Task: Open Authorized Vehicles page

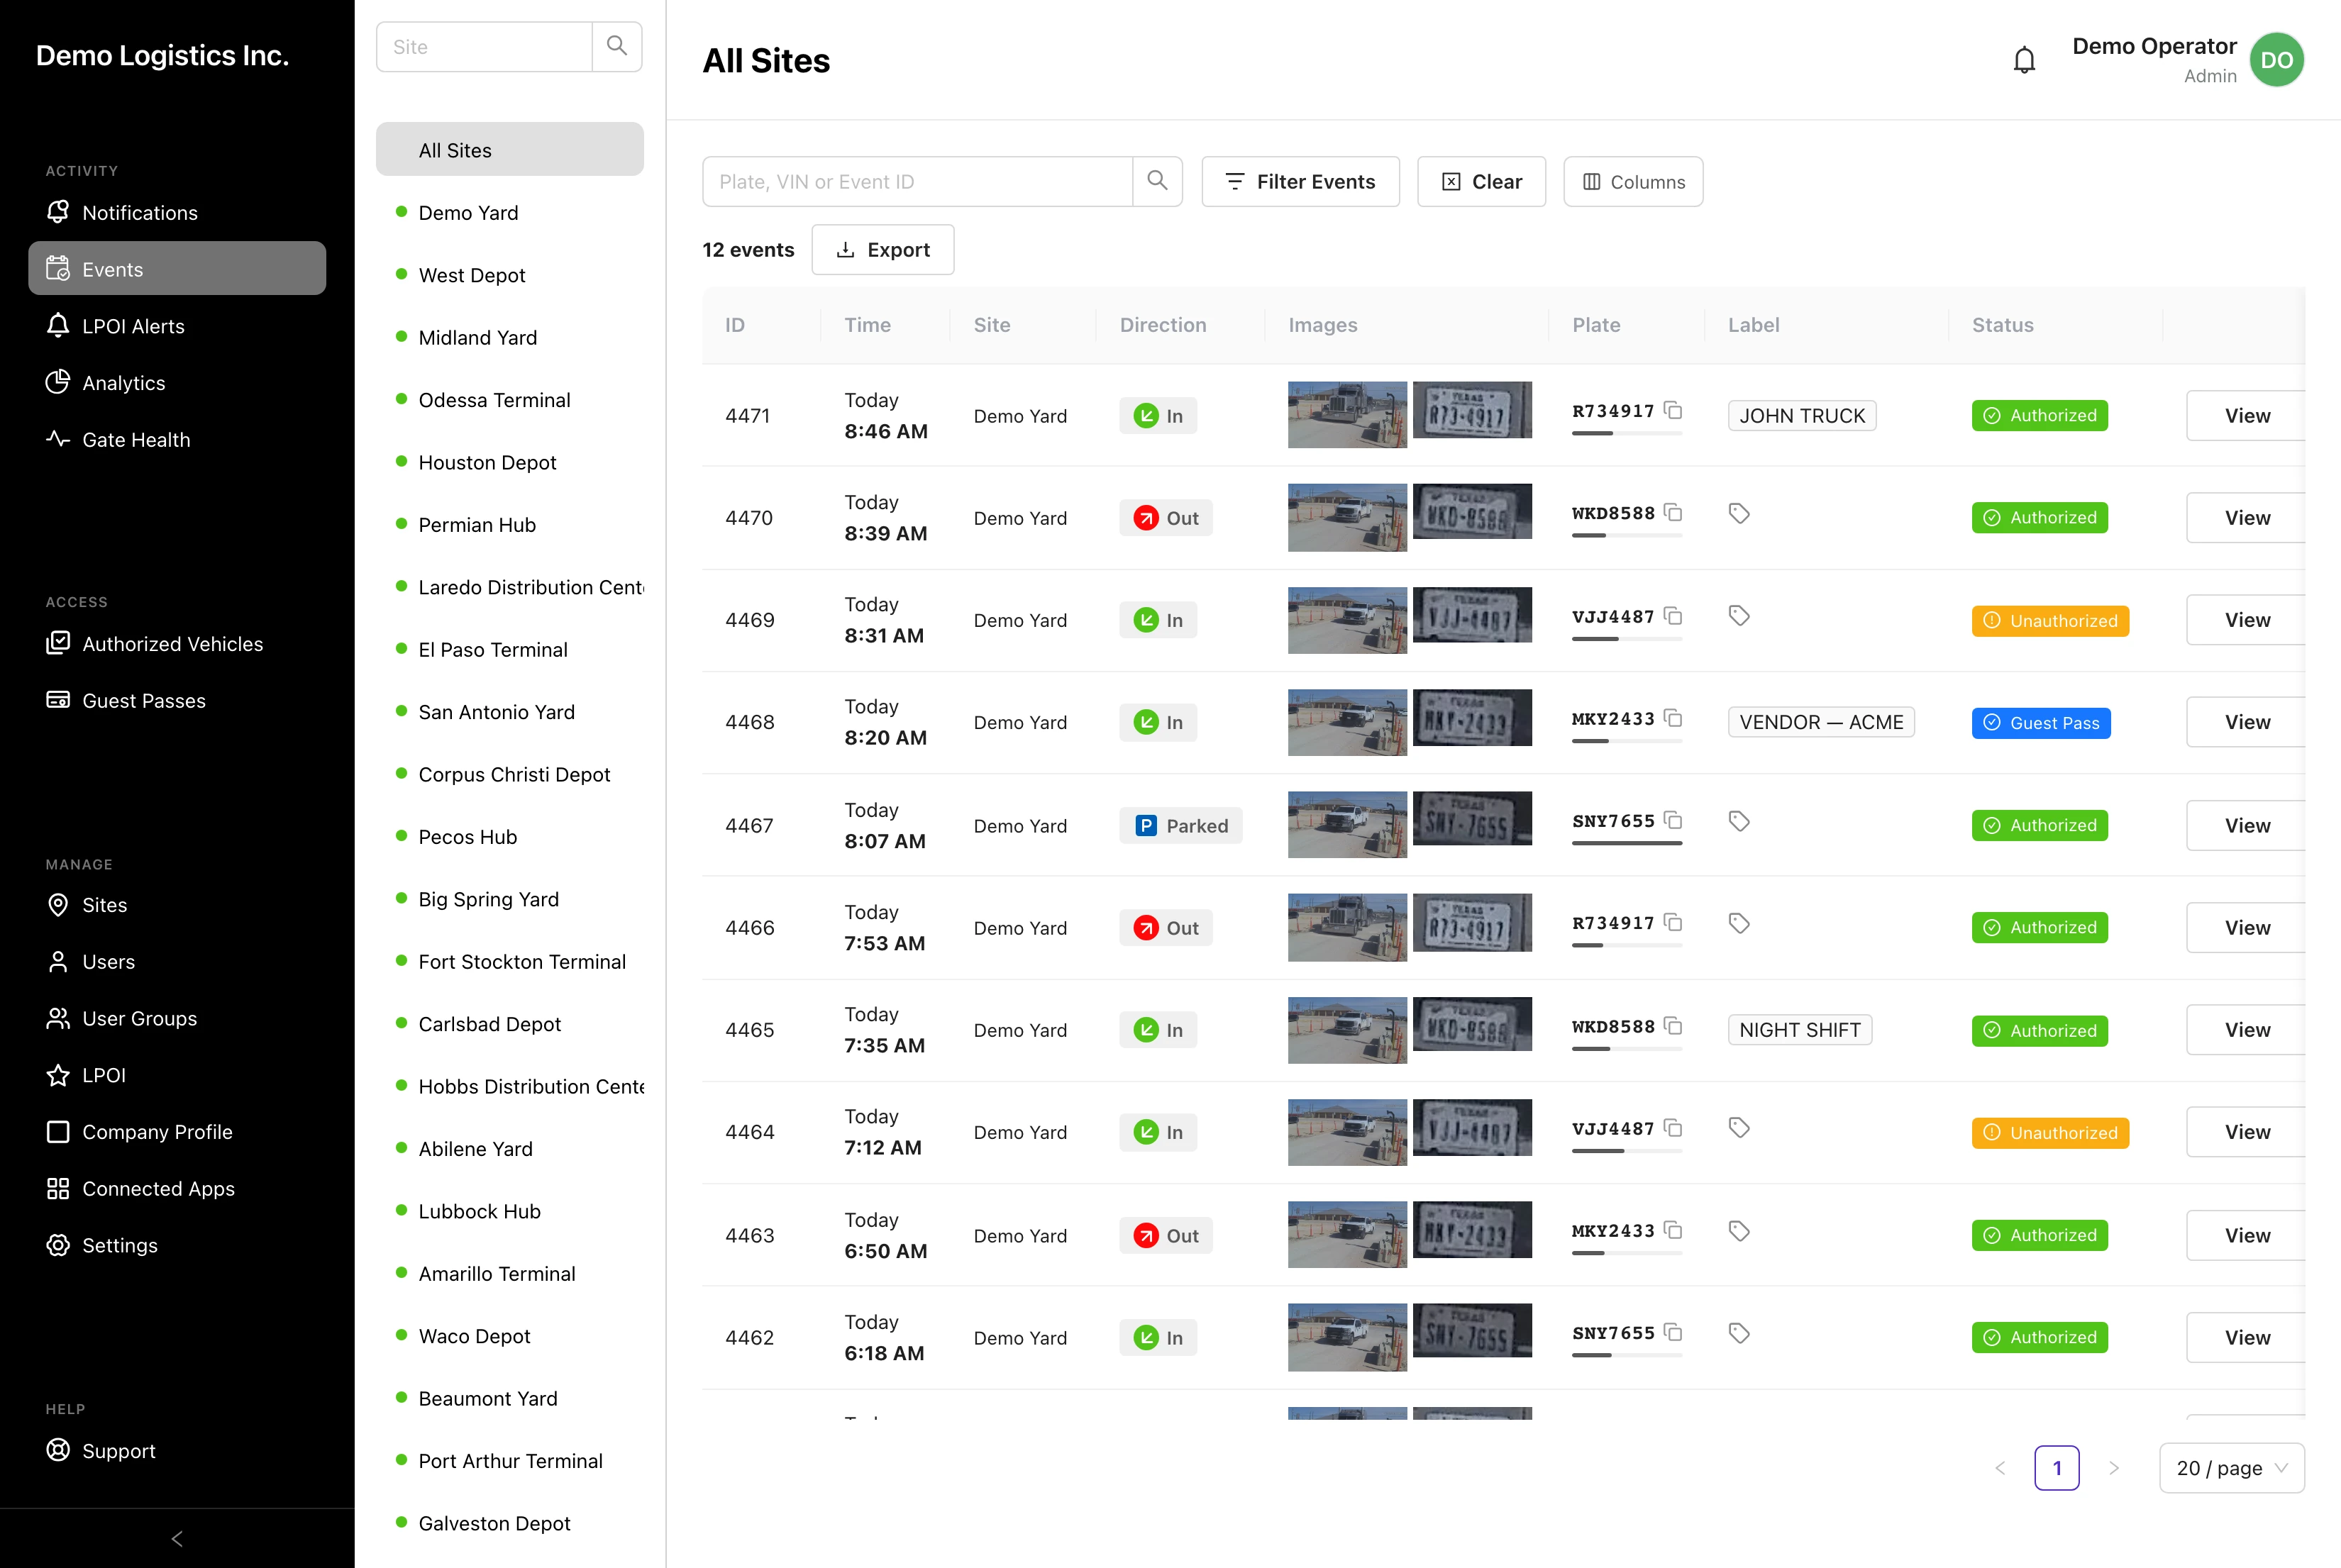Action: tap(177, 643)
